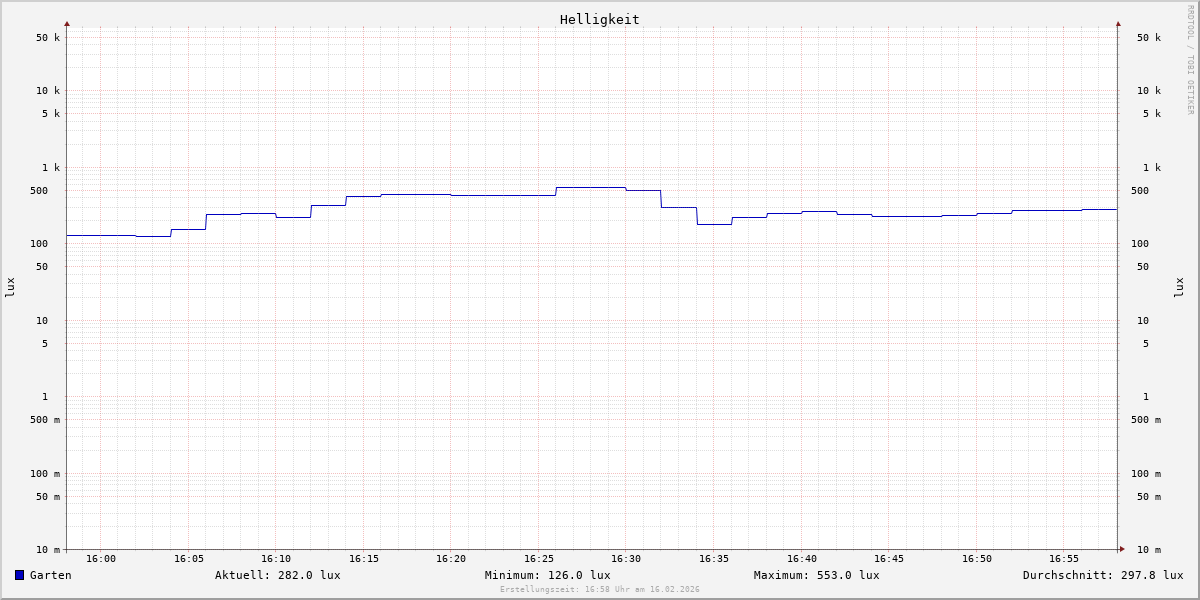The image size is (1200, 600).
Task: Click the vertical RRDTOOL / TOBI OETIKER watermark
Action: coord(1190,60)
